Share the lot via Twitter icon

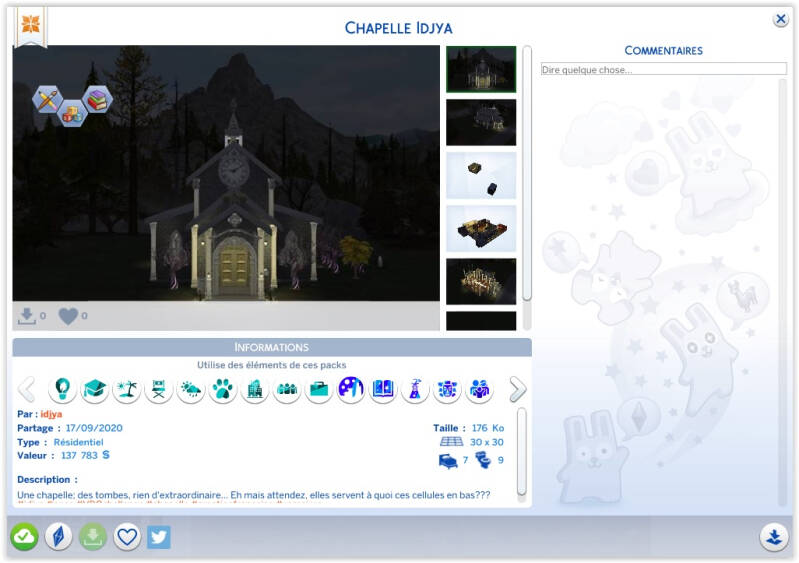coord(159,537)
